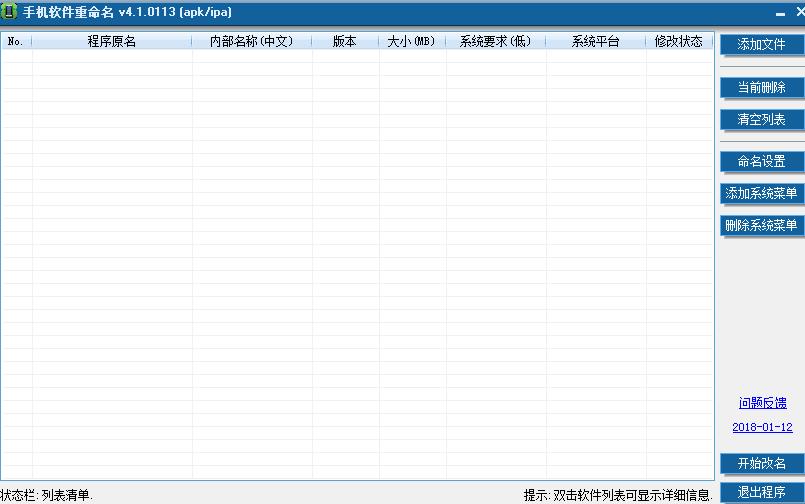Click the app icon in title bar

[x=9, y=11]
